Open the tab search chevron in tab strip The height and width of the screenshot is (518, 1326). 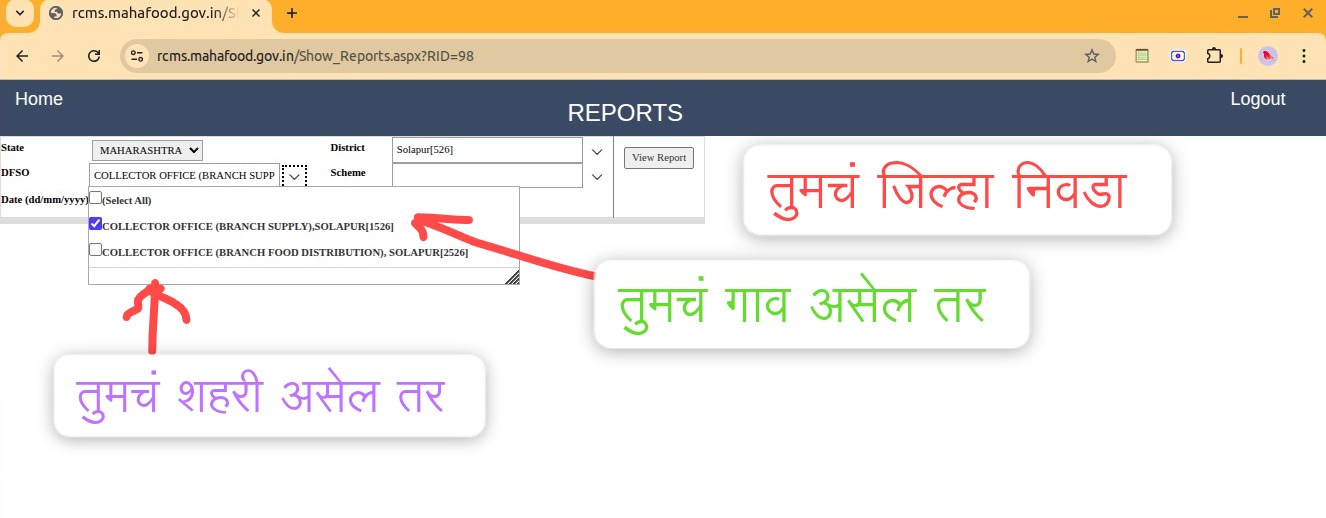(18, 13)
